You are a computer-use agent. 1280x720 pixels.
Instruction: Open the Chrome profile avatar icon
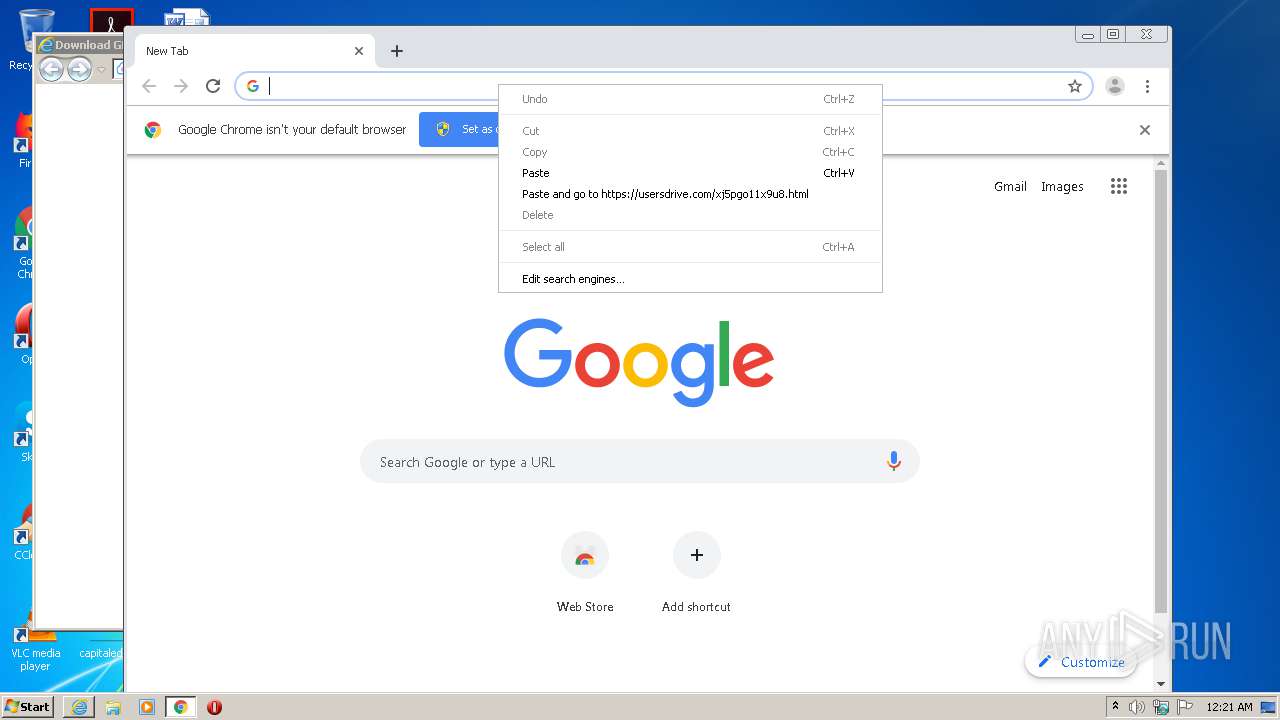pyautogui.click(x=1115, y=86)
